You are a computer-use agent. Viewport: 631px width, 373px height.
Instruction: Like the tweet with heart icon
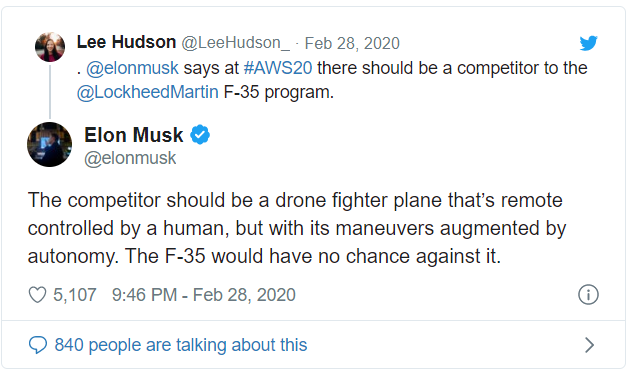coord(37,295)
